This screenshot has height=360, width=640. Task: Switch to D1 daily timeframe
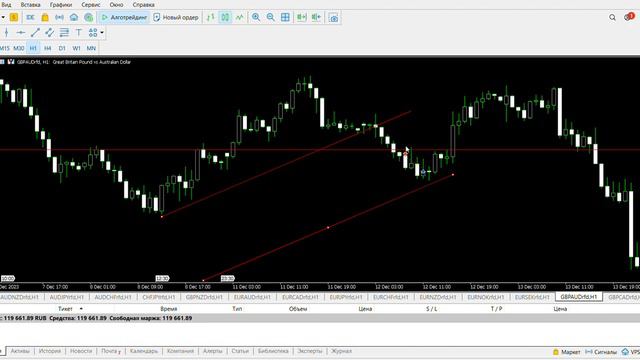(62, 48)
